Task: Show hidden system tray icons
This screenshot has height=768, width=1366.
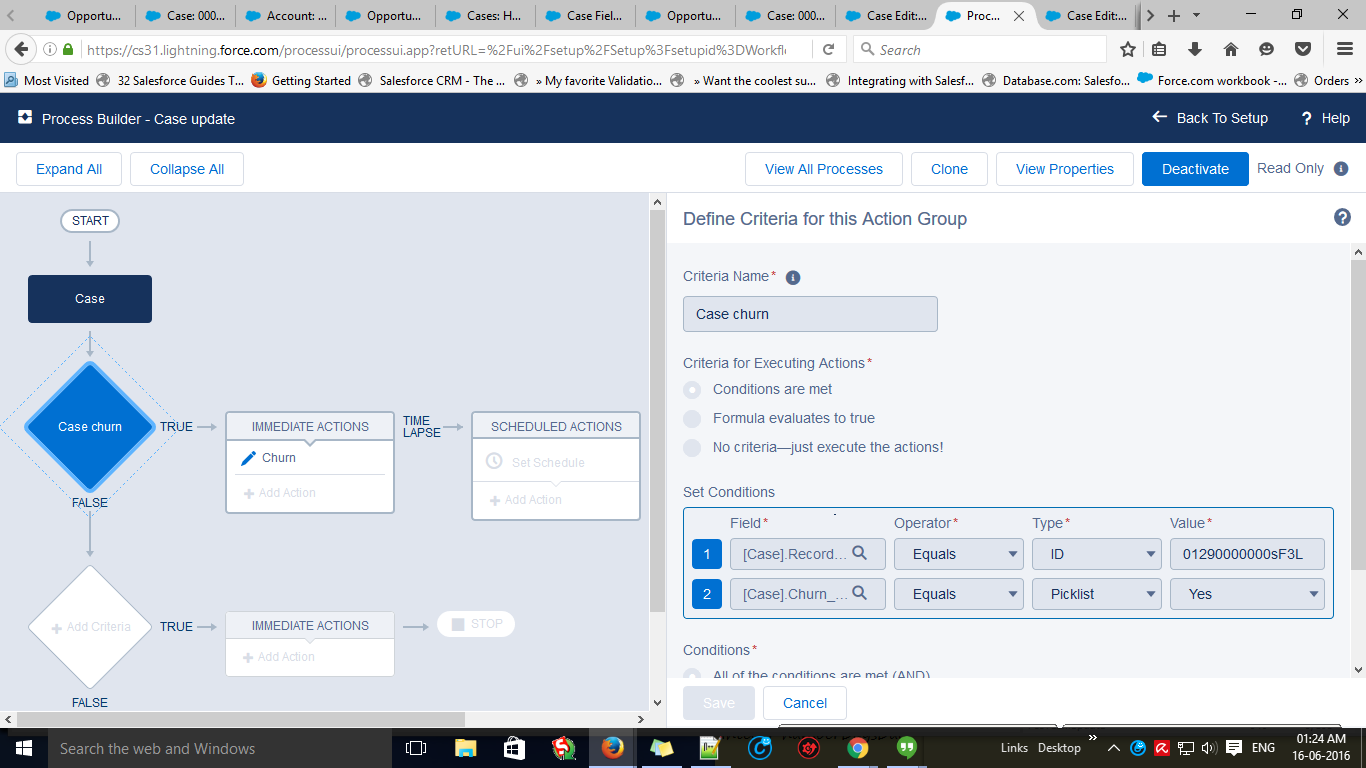Action: pyautogui.click(x=1114, y=748)
